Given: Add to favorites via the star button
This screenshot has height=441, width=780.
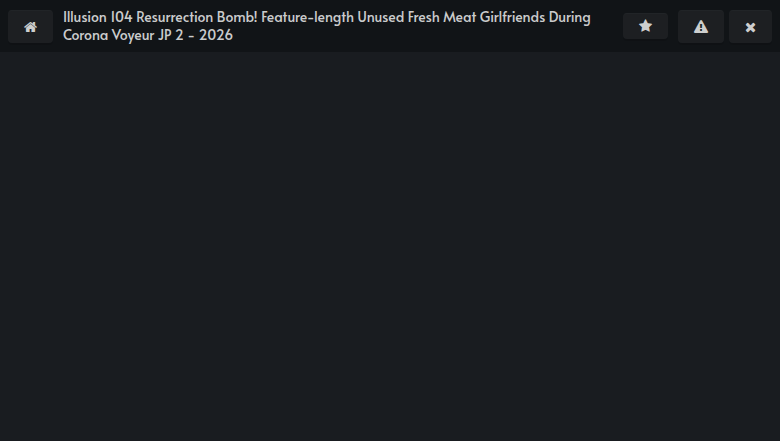Looking at the screenshot, I should [645, 27].
